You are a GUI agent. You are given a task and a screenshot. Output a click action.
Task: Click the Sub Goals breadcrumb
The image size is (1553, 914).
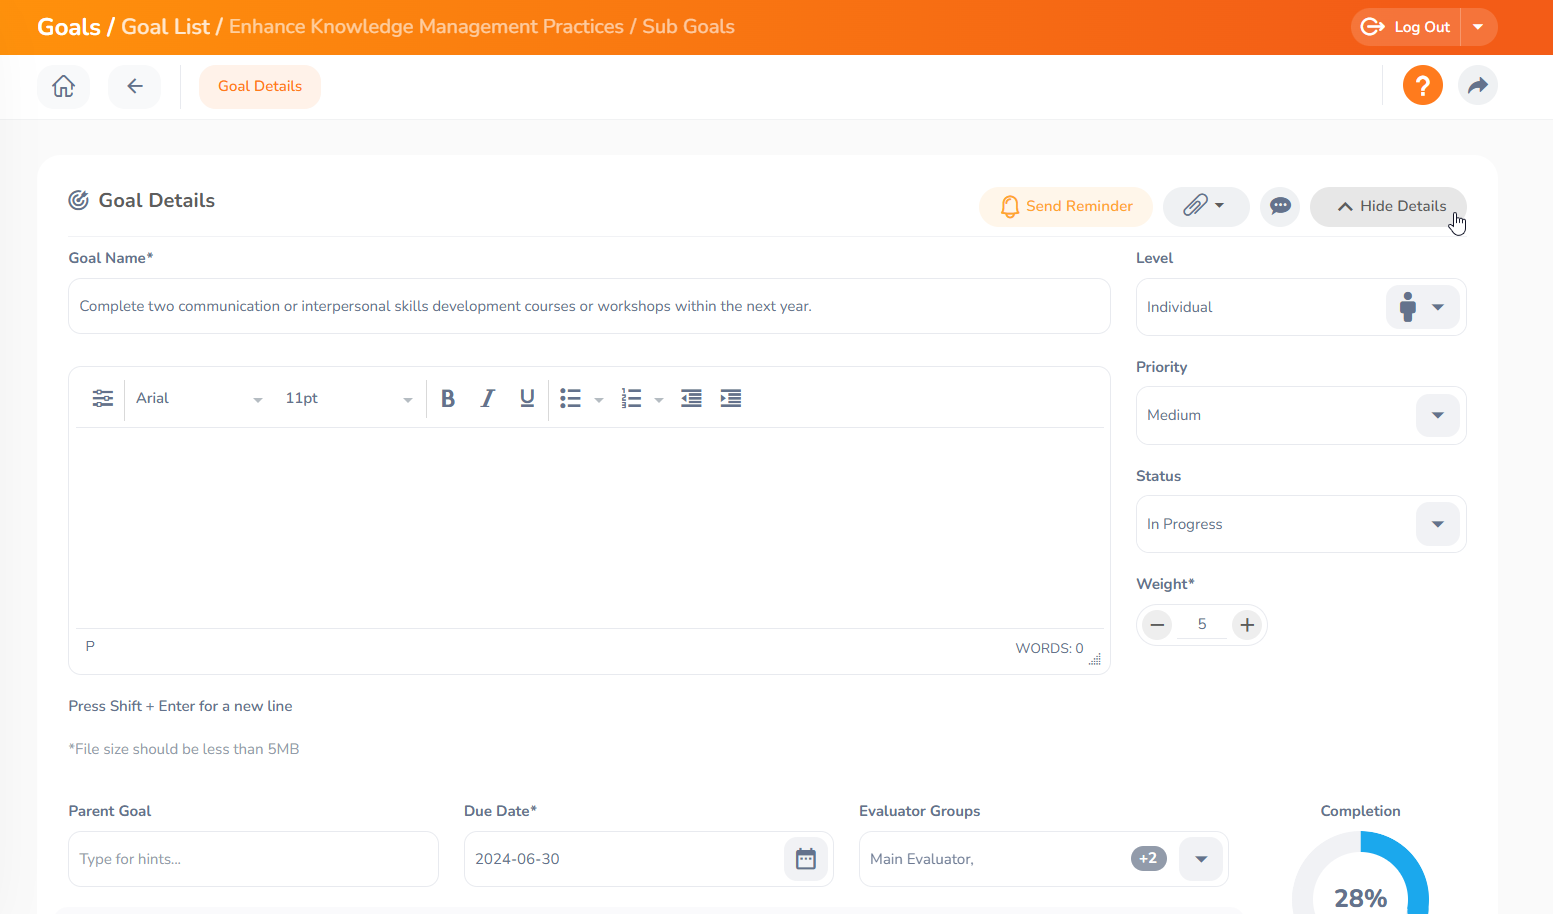[688, 27]
